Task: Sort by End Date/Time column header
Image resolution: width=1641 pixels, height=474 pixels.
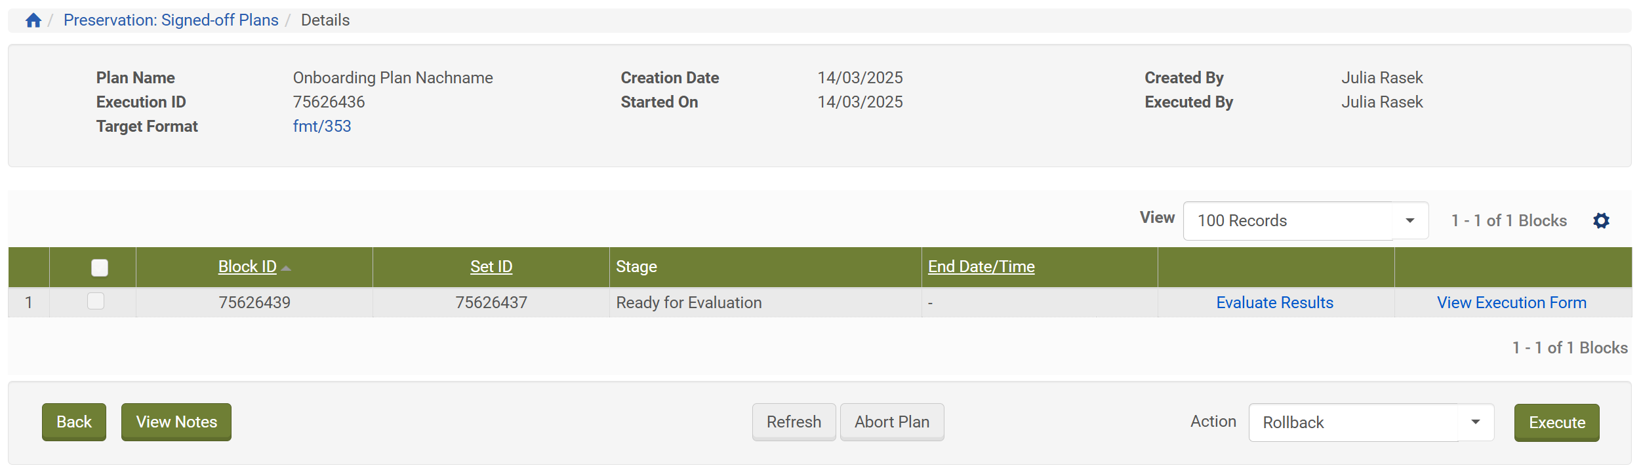Action: click(x=981, y=267)
